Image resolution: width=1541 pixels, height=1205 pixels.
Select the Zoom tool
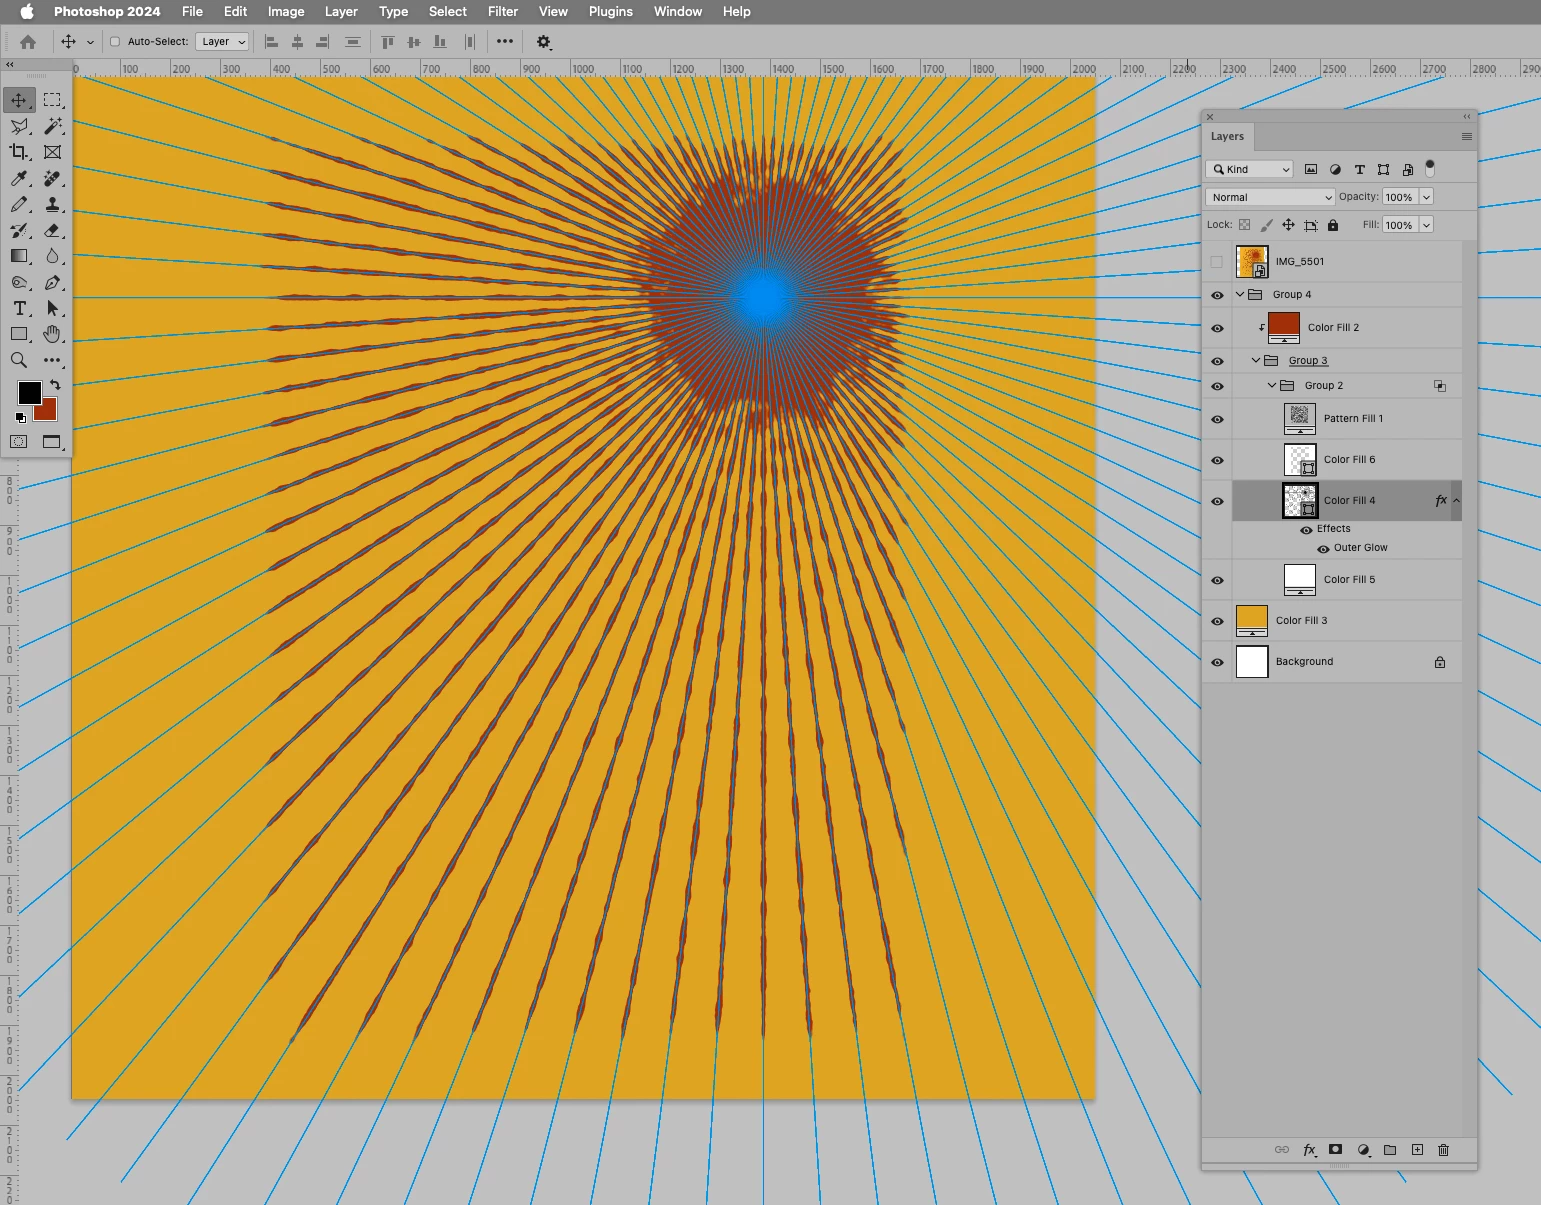pyautogui.click(x=19, y=360)
